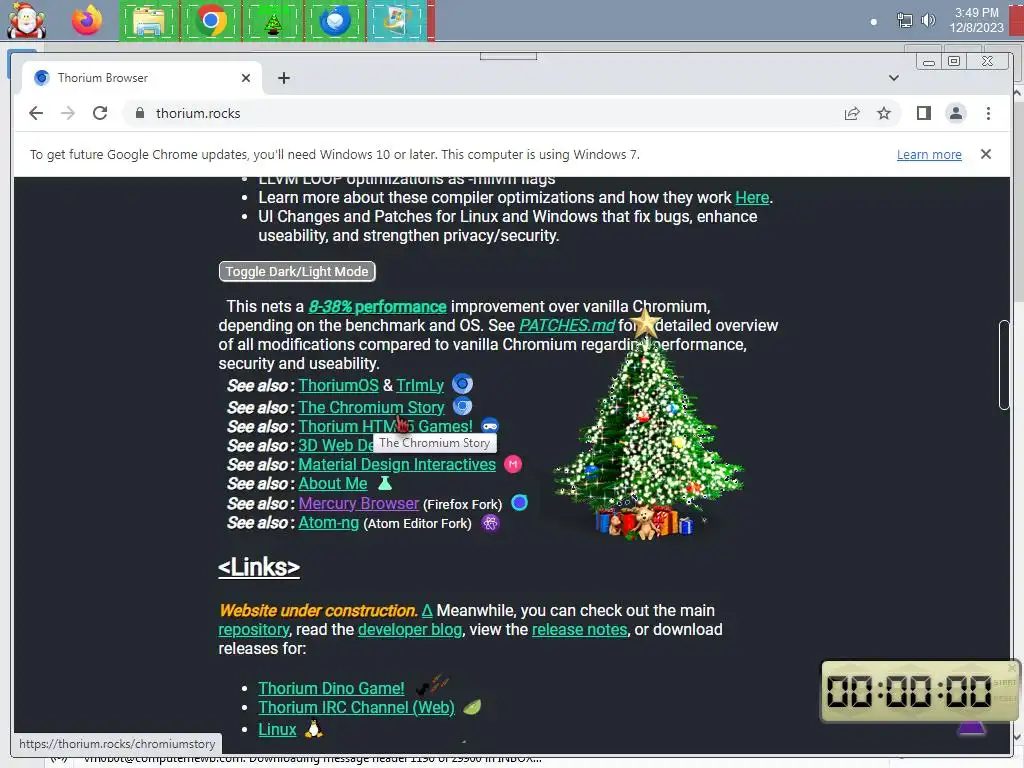Screen dimensions: 1024x768
Task: Visit the Atom-ng link
Action: 328,522
